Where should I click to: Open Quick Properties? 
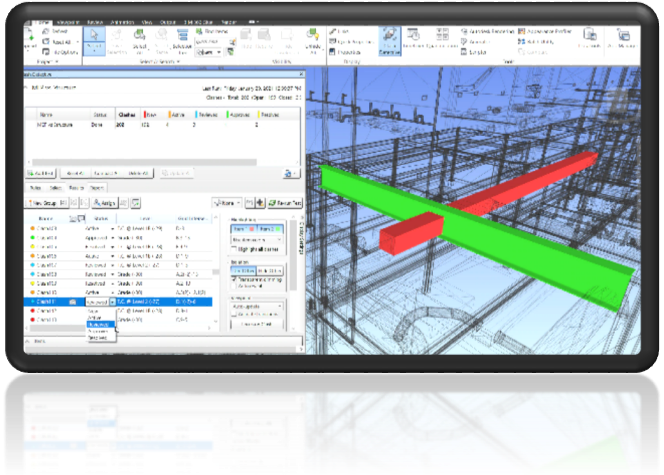[351, 41]
